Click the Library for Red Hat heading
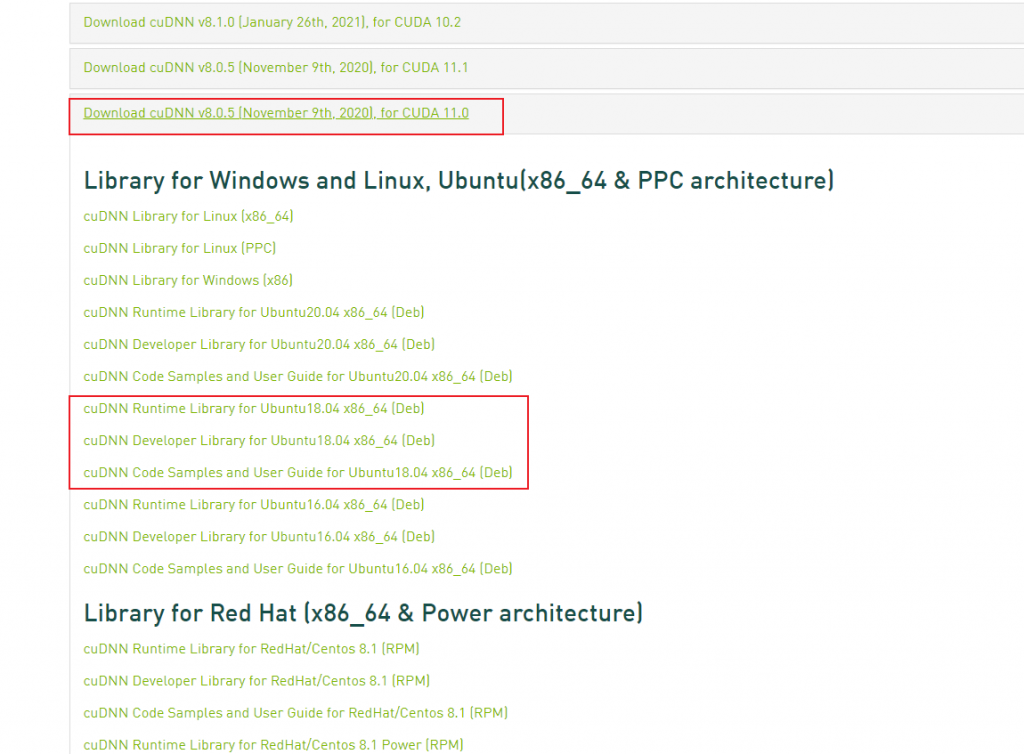The height and width of the screenshot is (754, 1024). (363, 613)
